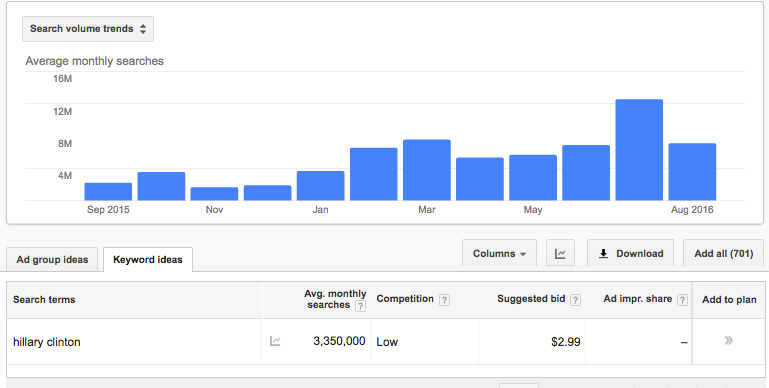Open help icon next to Competition
Viewport: 769px width, 388px height.
coord(444,300)
